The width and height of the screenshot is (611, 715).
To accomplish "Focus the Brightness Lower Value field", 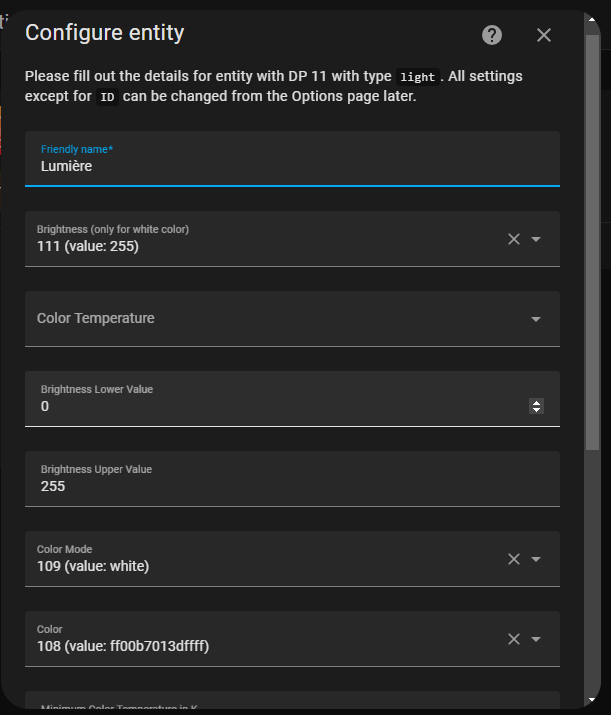I will tap(292, 399).
